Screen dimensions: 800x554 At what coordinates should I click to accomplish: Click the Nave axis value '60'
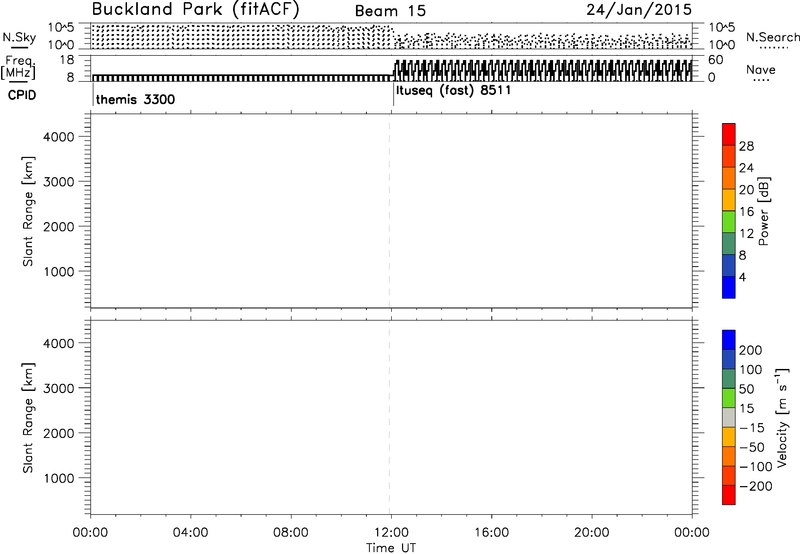click(716, 60)
